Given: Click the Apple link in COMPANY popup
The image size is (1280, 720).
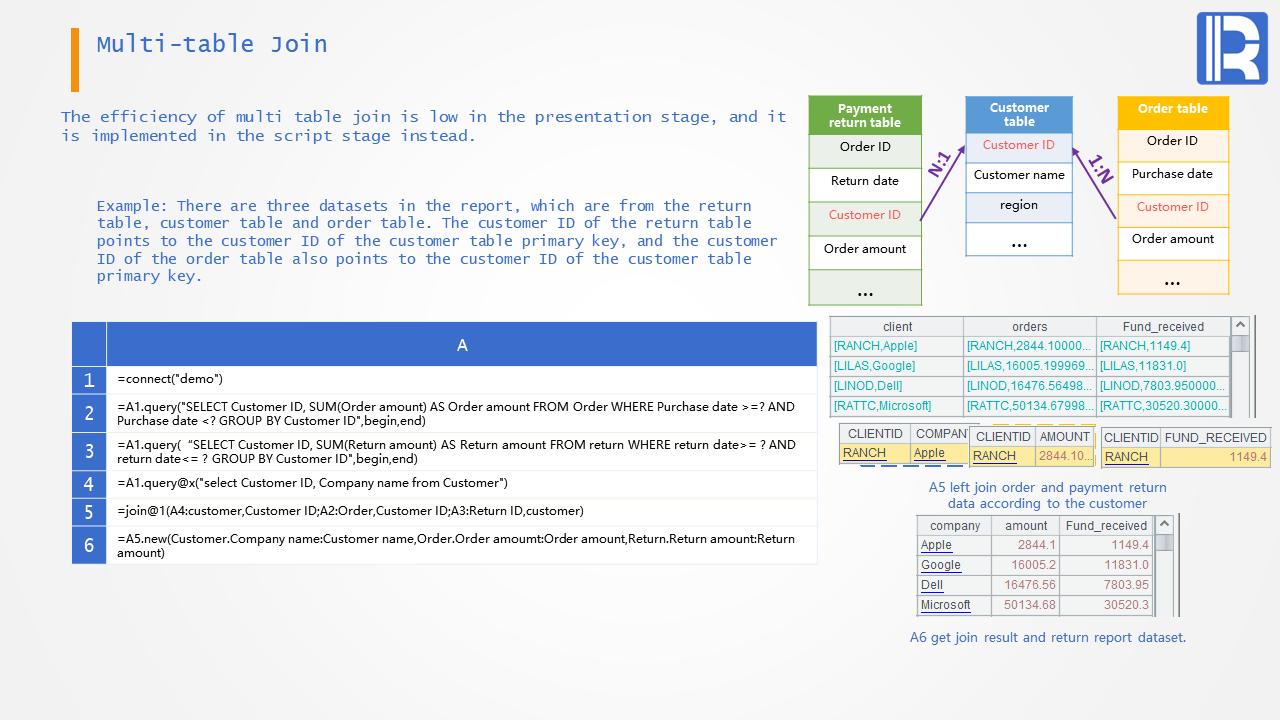Looking at the screenshot, I should pyautogui.click(x=929, y=453).
